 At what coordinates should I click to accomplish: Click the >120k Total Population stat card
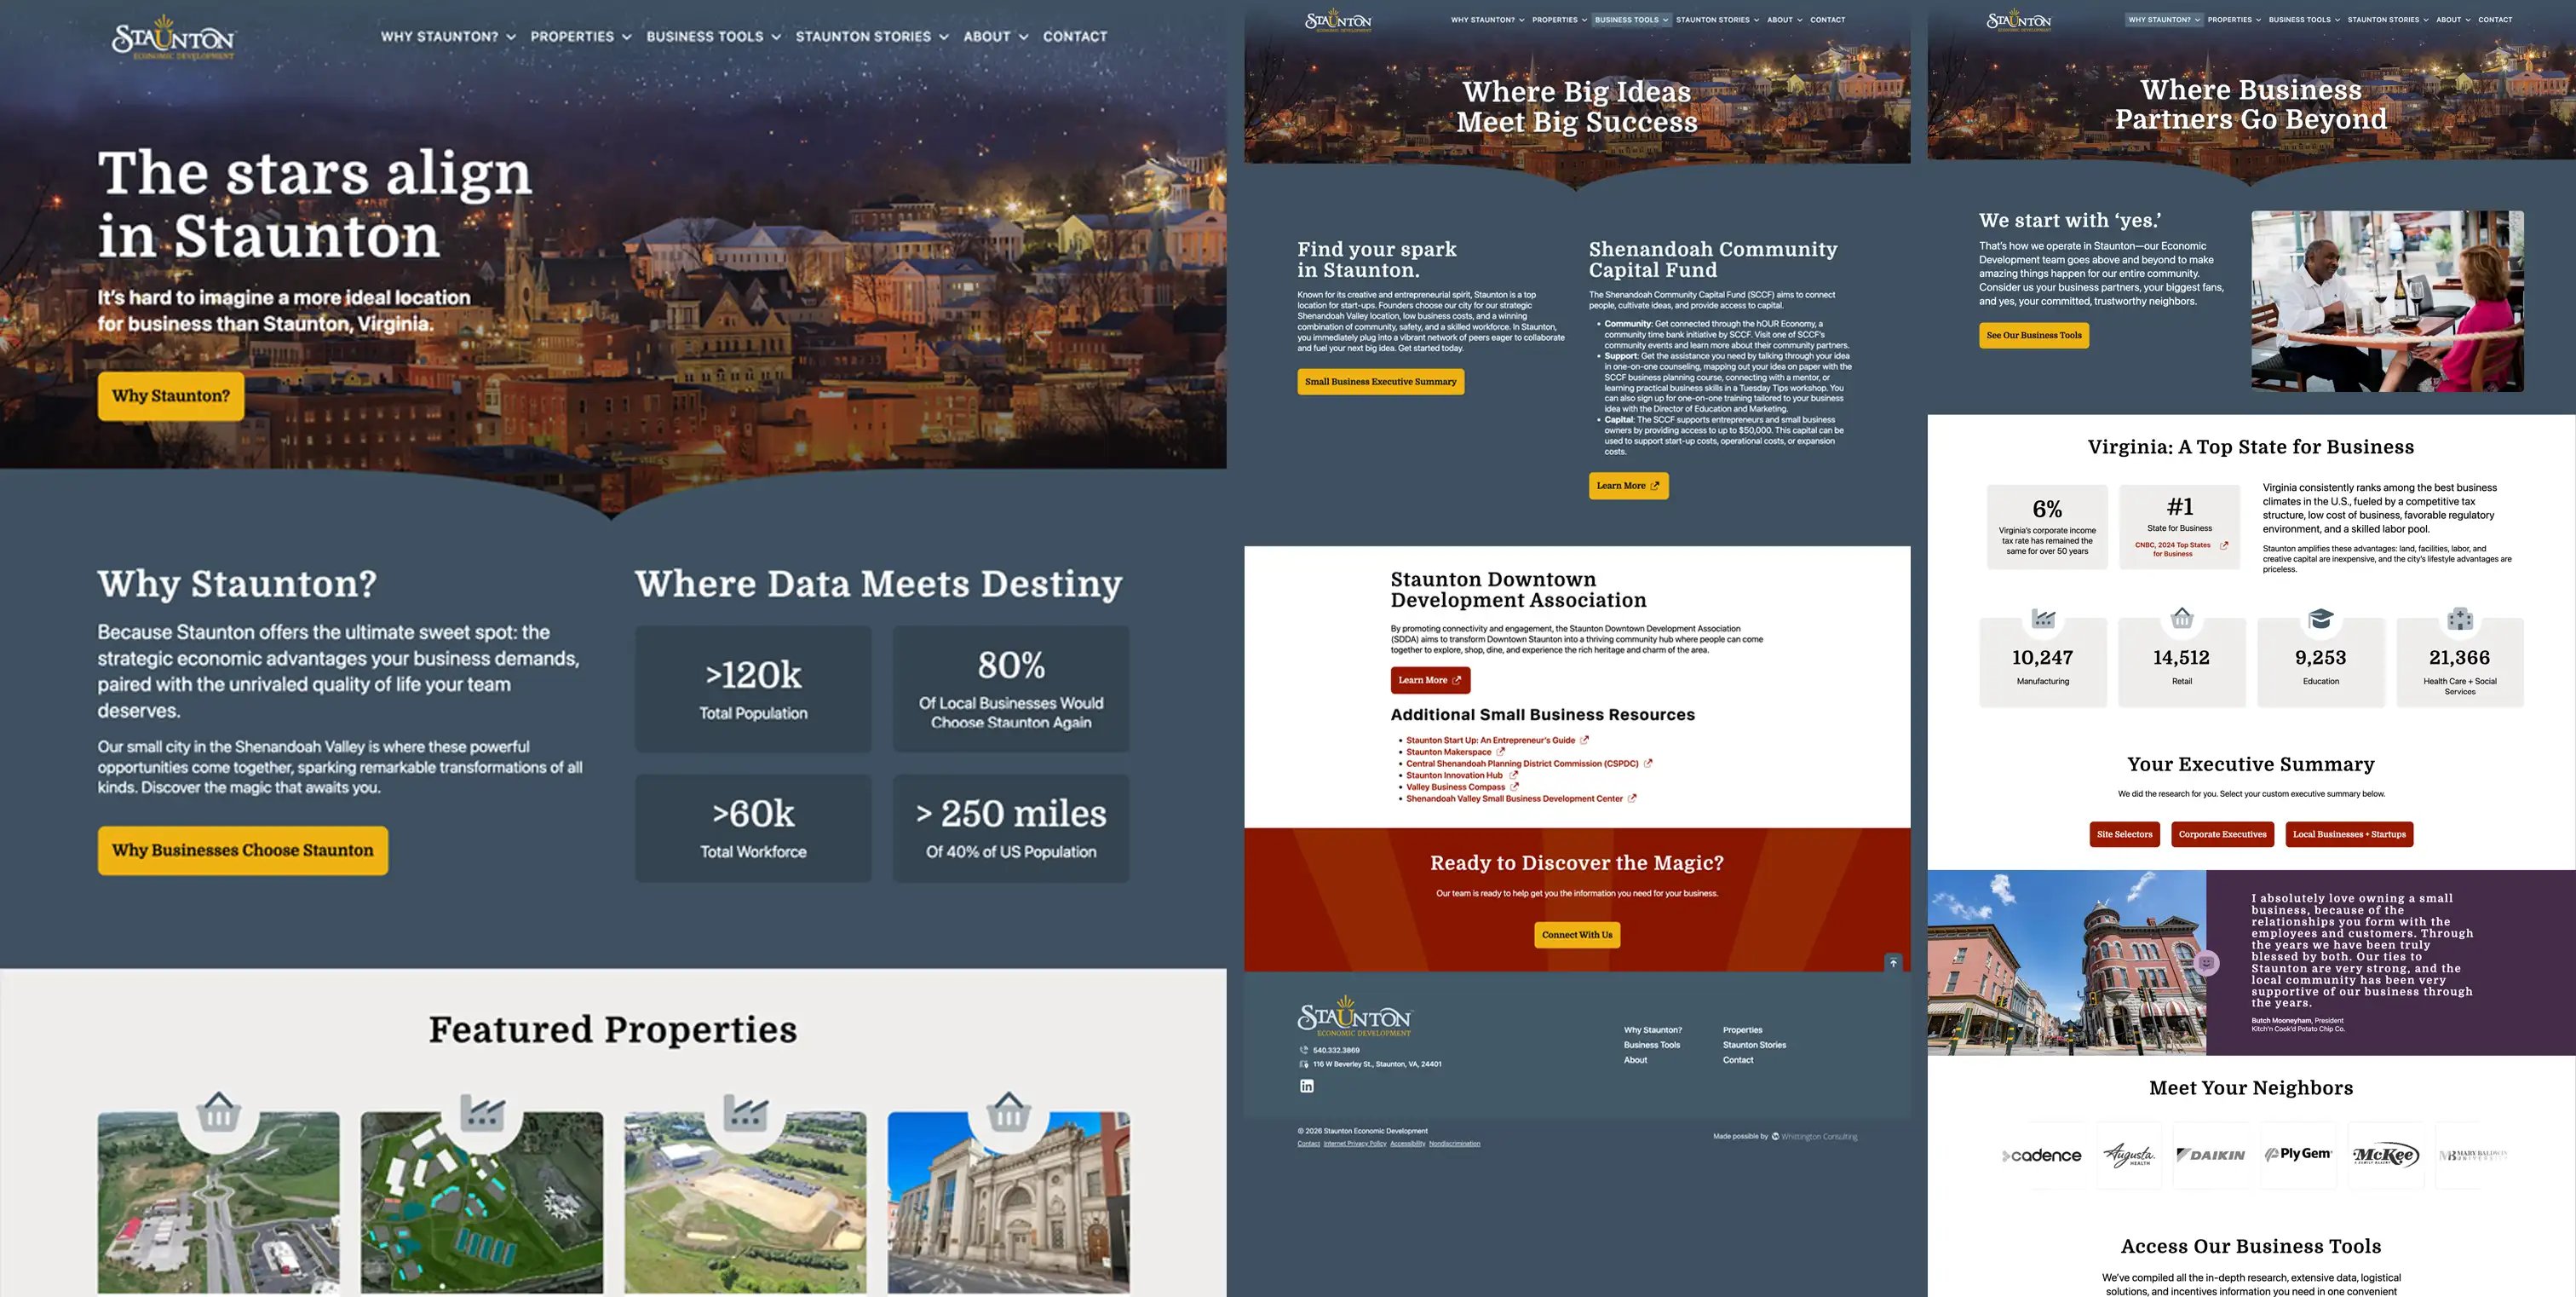[753, 689]
